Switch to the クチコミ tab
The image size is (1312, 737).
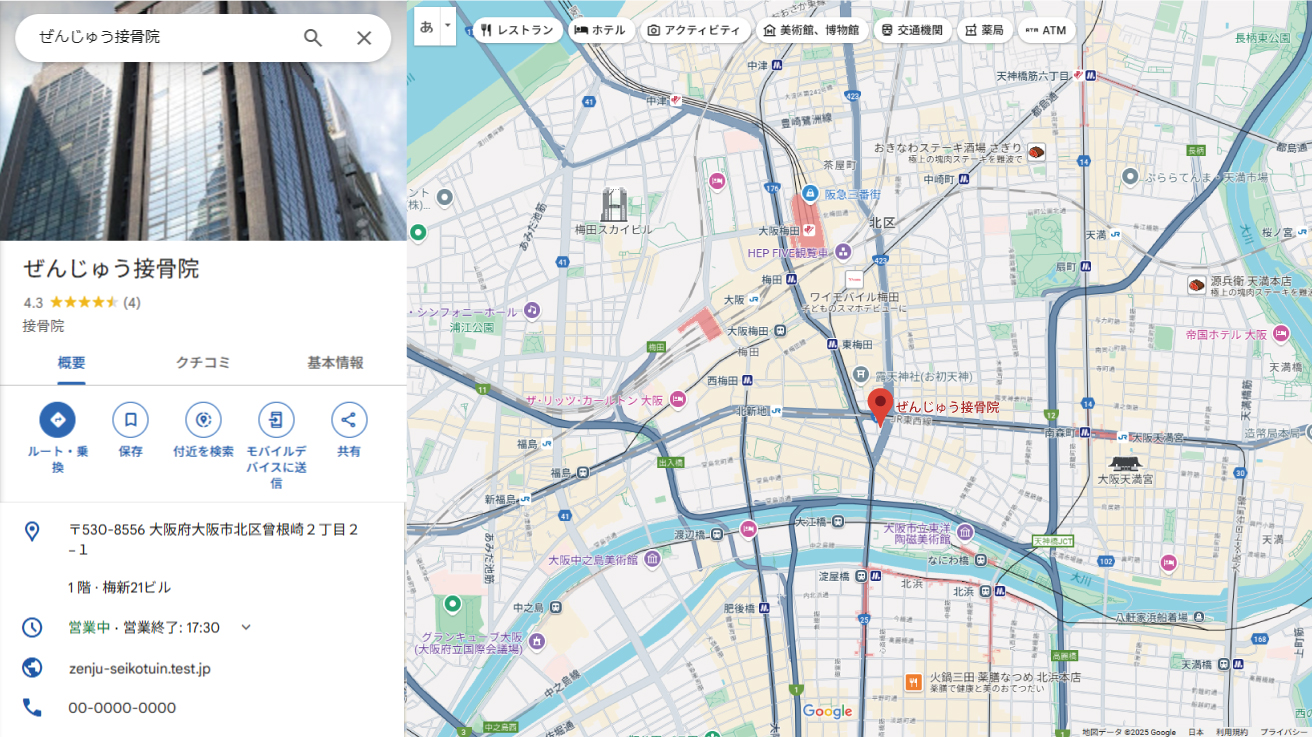(203, 363)
